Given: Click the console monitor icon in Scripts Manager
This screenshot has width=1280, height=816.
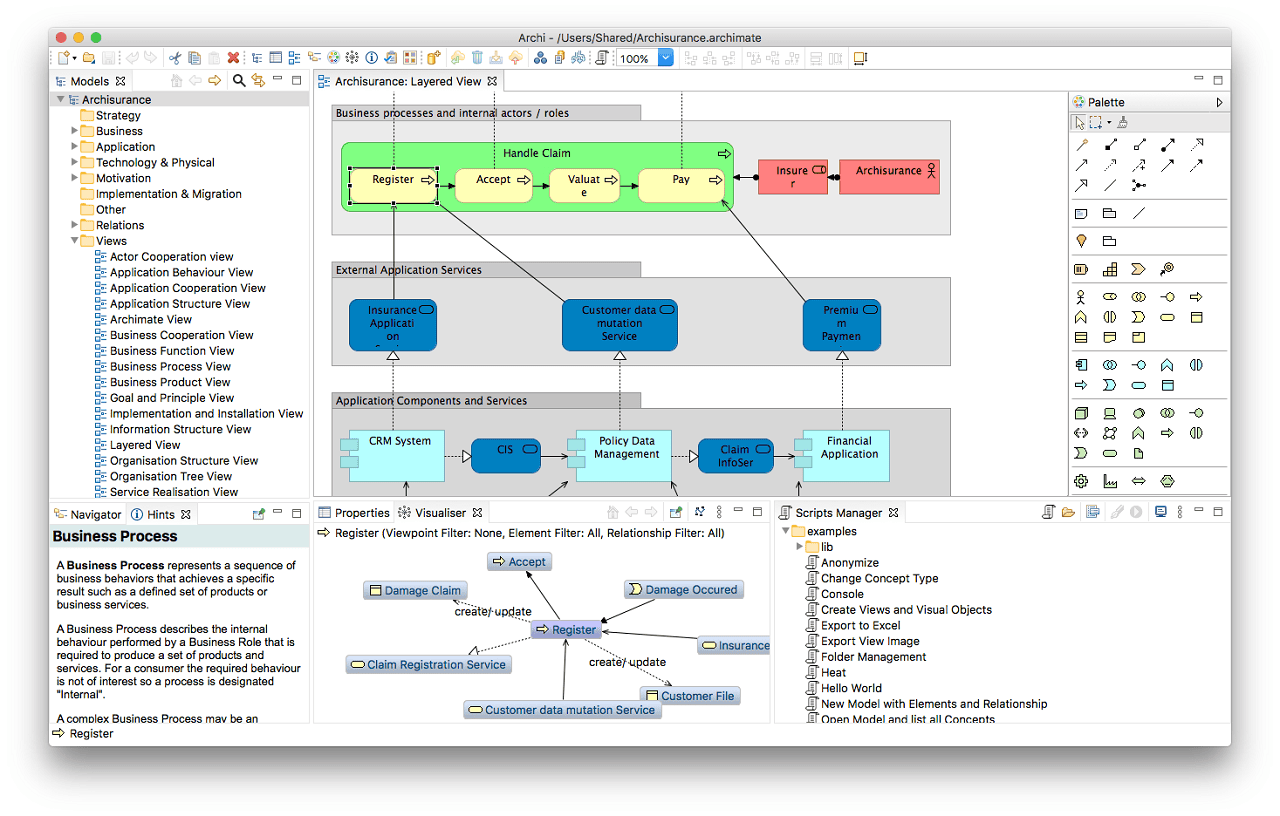Looking at the screenshot, I should (1161, 512).
